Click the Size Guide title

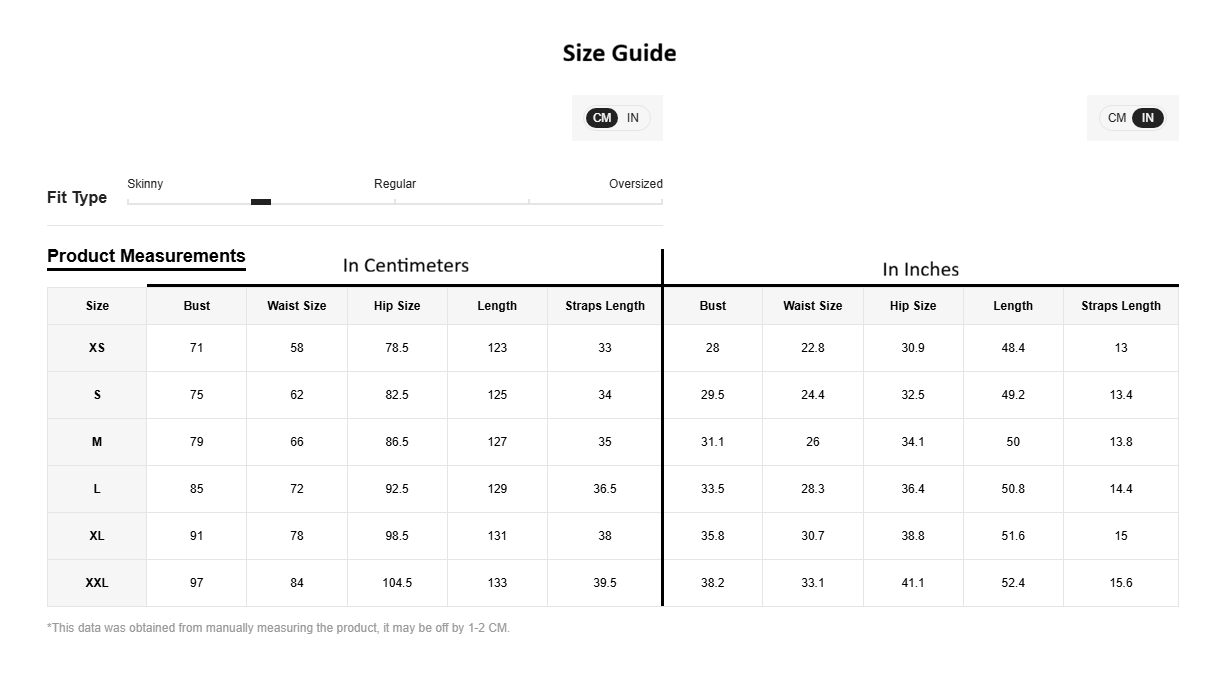(x=619, y=53)
